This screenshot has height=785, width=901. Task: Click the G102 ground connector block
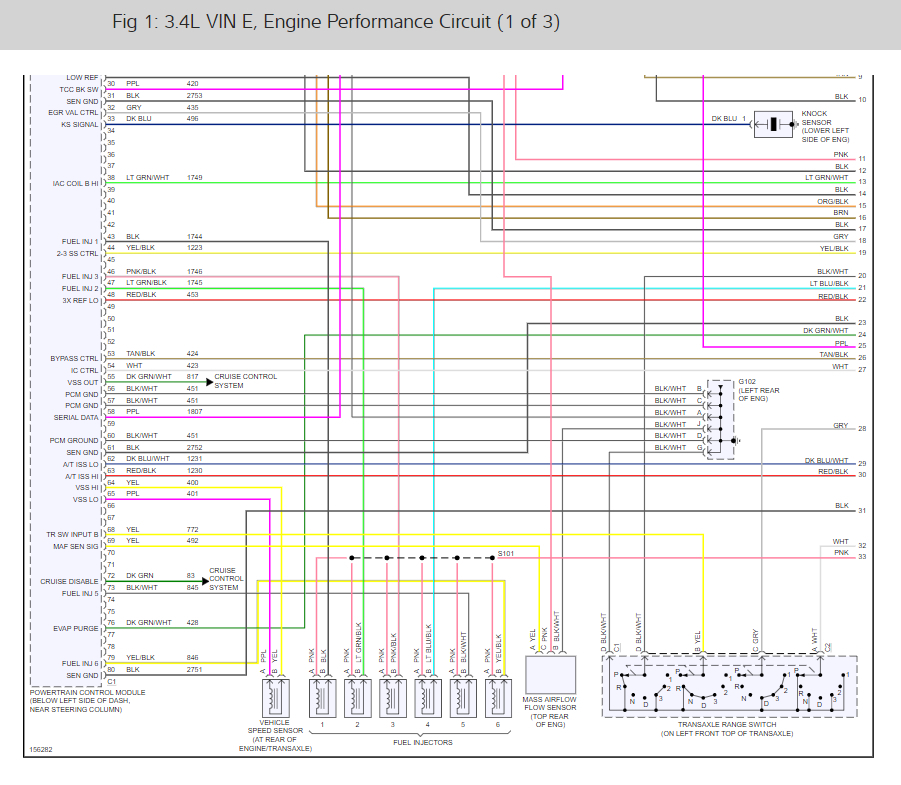(x=721, y=420)
